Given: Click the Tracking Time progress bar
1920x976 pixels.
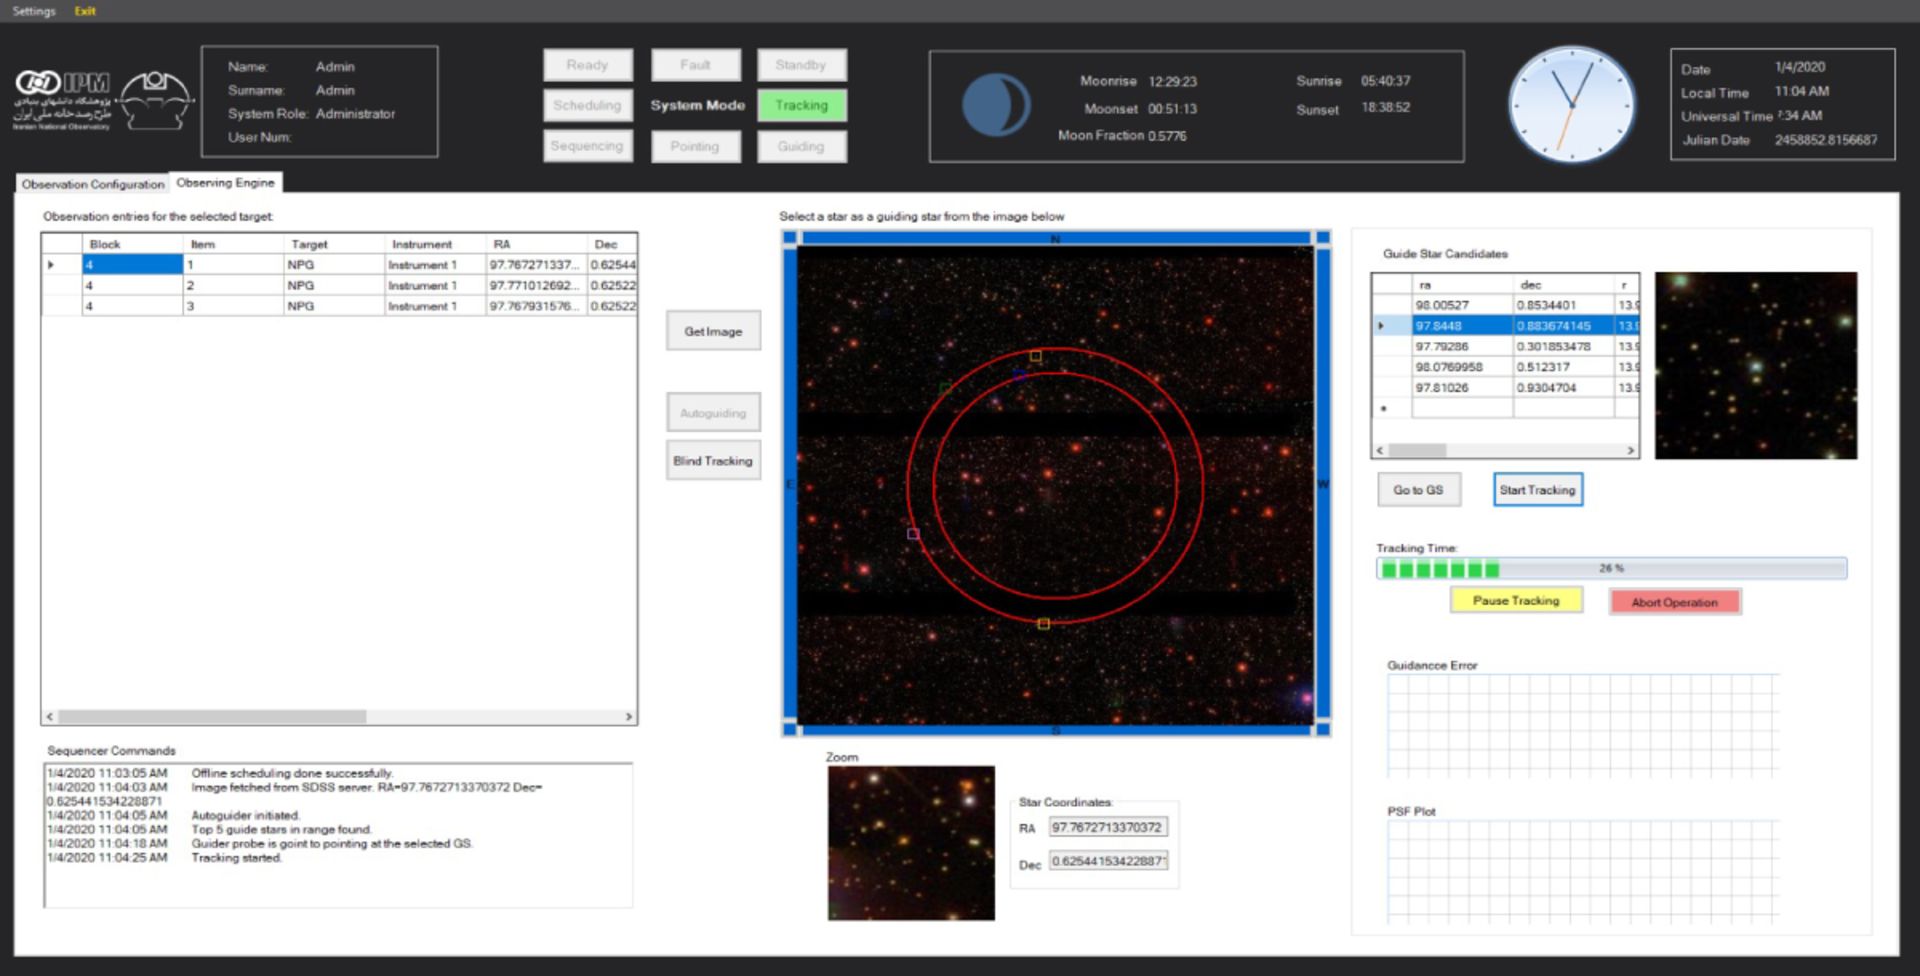Looking at the screenshot, I should [1610, 569].
